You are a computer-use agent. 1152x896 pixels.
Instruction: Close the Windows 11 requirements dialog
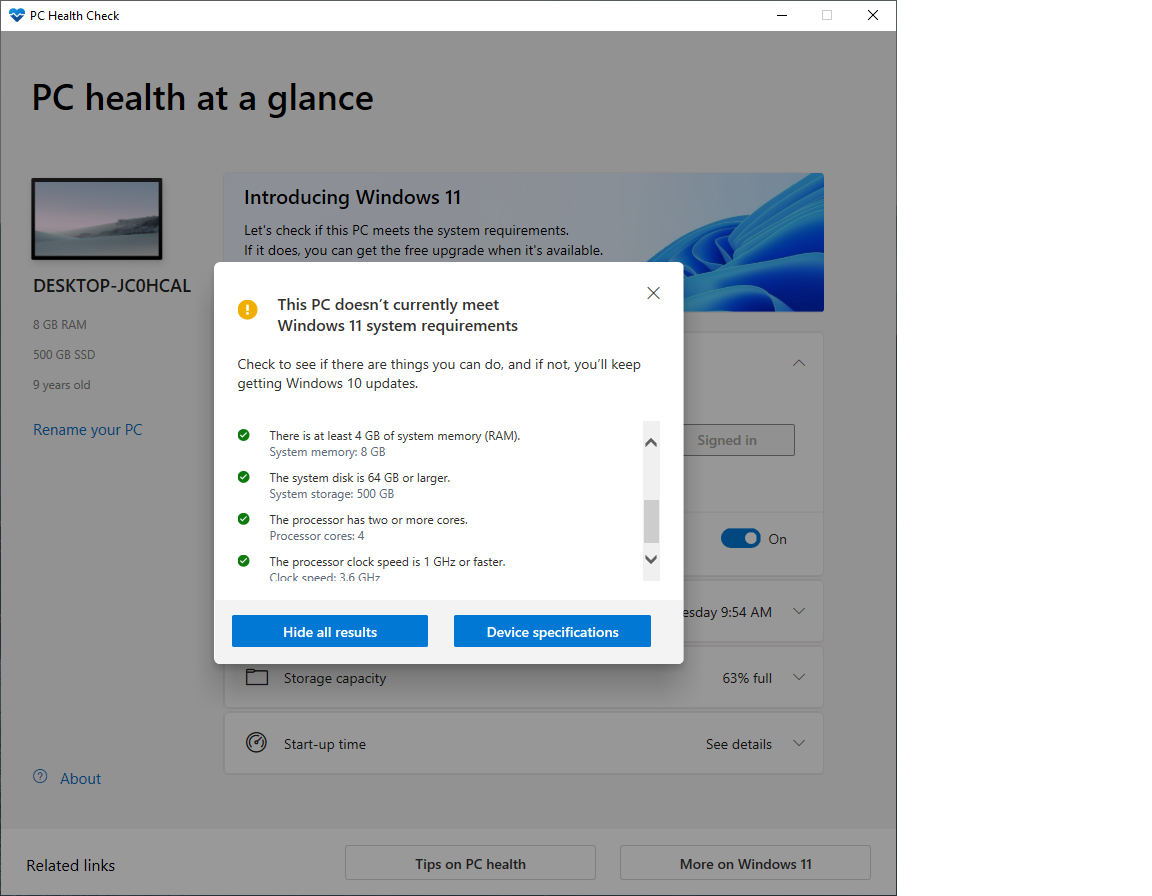click(653, 293)
